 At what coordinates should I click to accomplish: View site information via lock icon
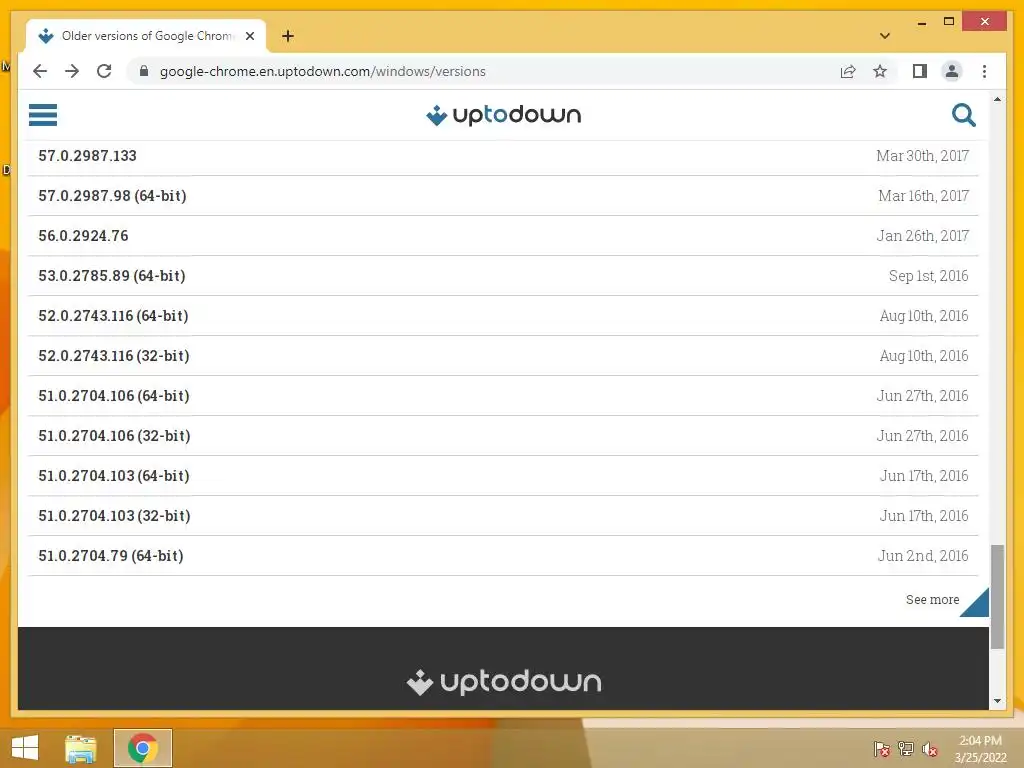click(144, 71)
